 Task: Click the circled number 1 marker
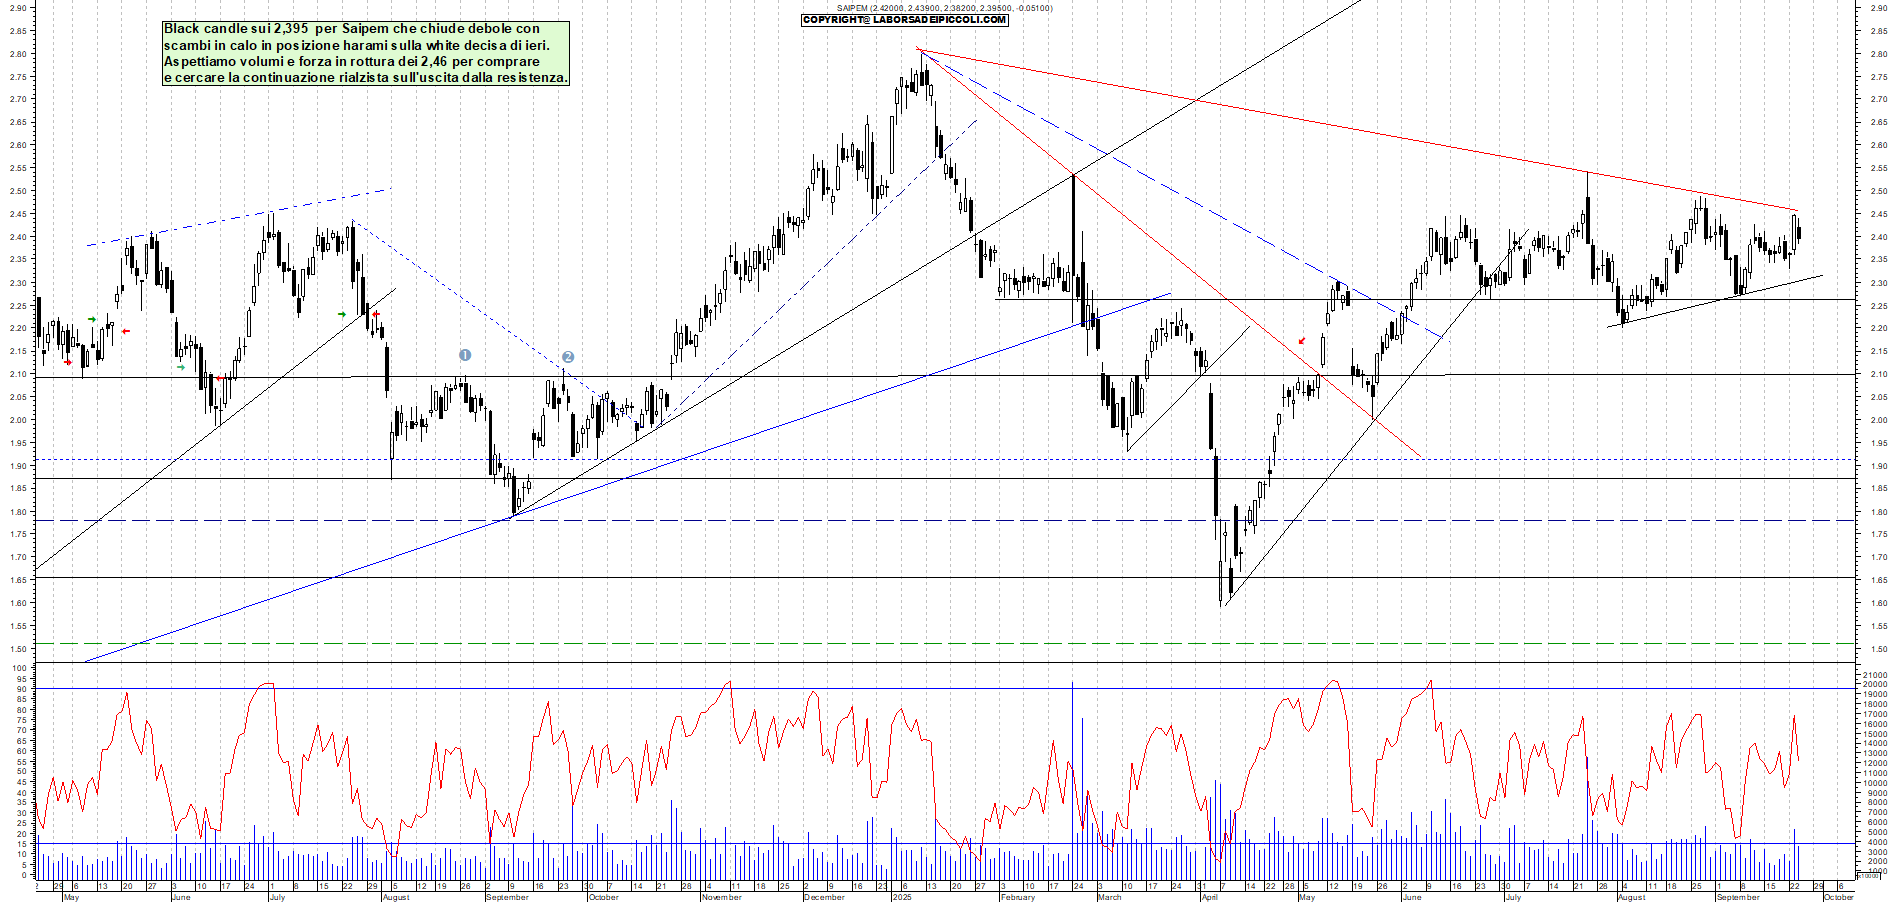(x=465, y=355)
